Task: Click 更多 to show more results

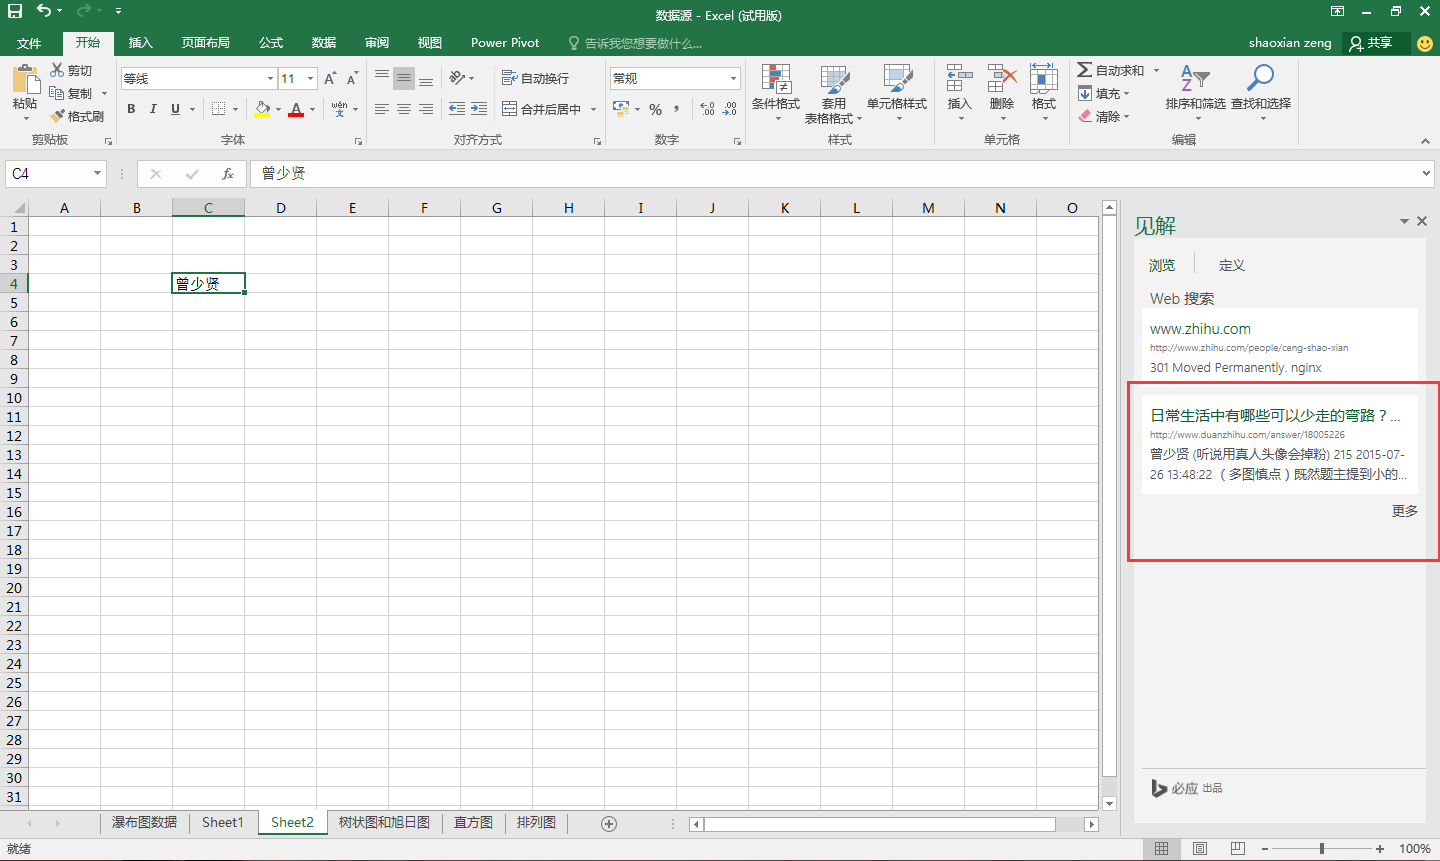Action: pyautogui.click(x=1404, y=510)
